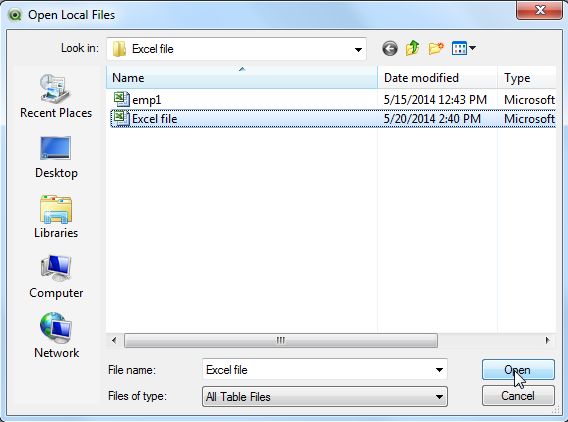Go to Desktop in places bar

point(56,157)
